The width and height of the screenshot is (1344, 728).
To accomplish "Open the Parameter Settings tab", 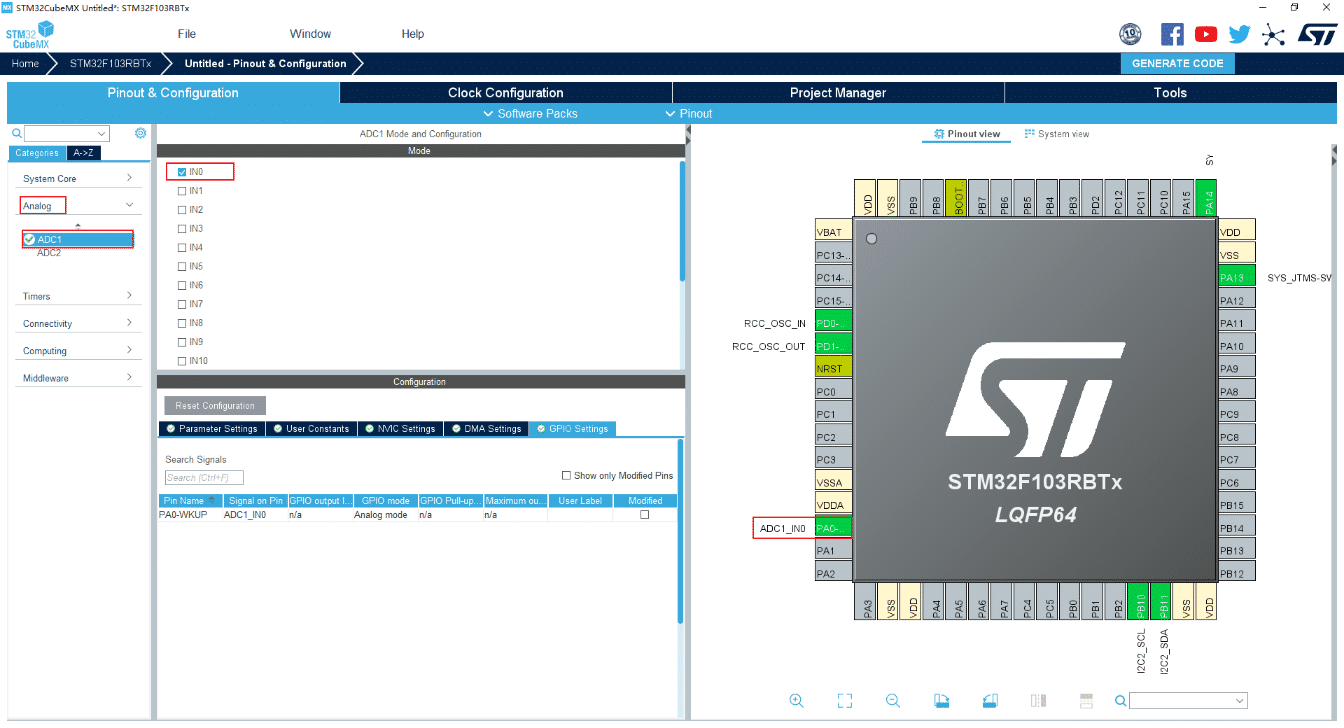I will pos(211,429).
